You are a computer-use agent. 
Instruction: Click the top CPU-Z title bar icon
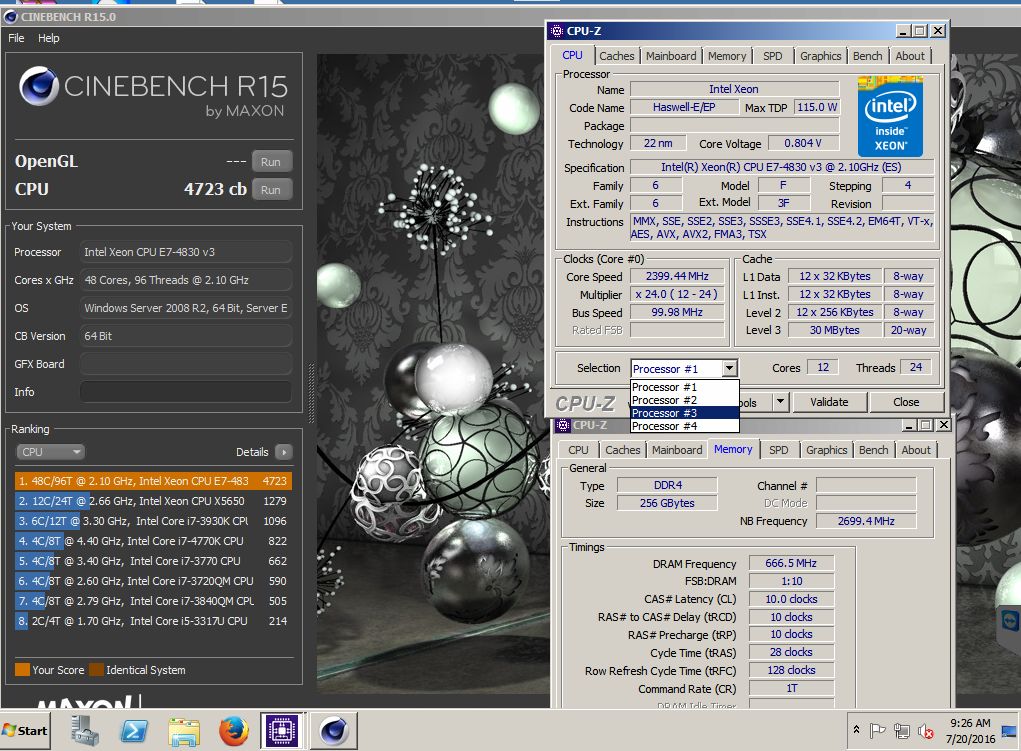557,31
